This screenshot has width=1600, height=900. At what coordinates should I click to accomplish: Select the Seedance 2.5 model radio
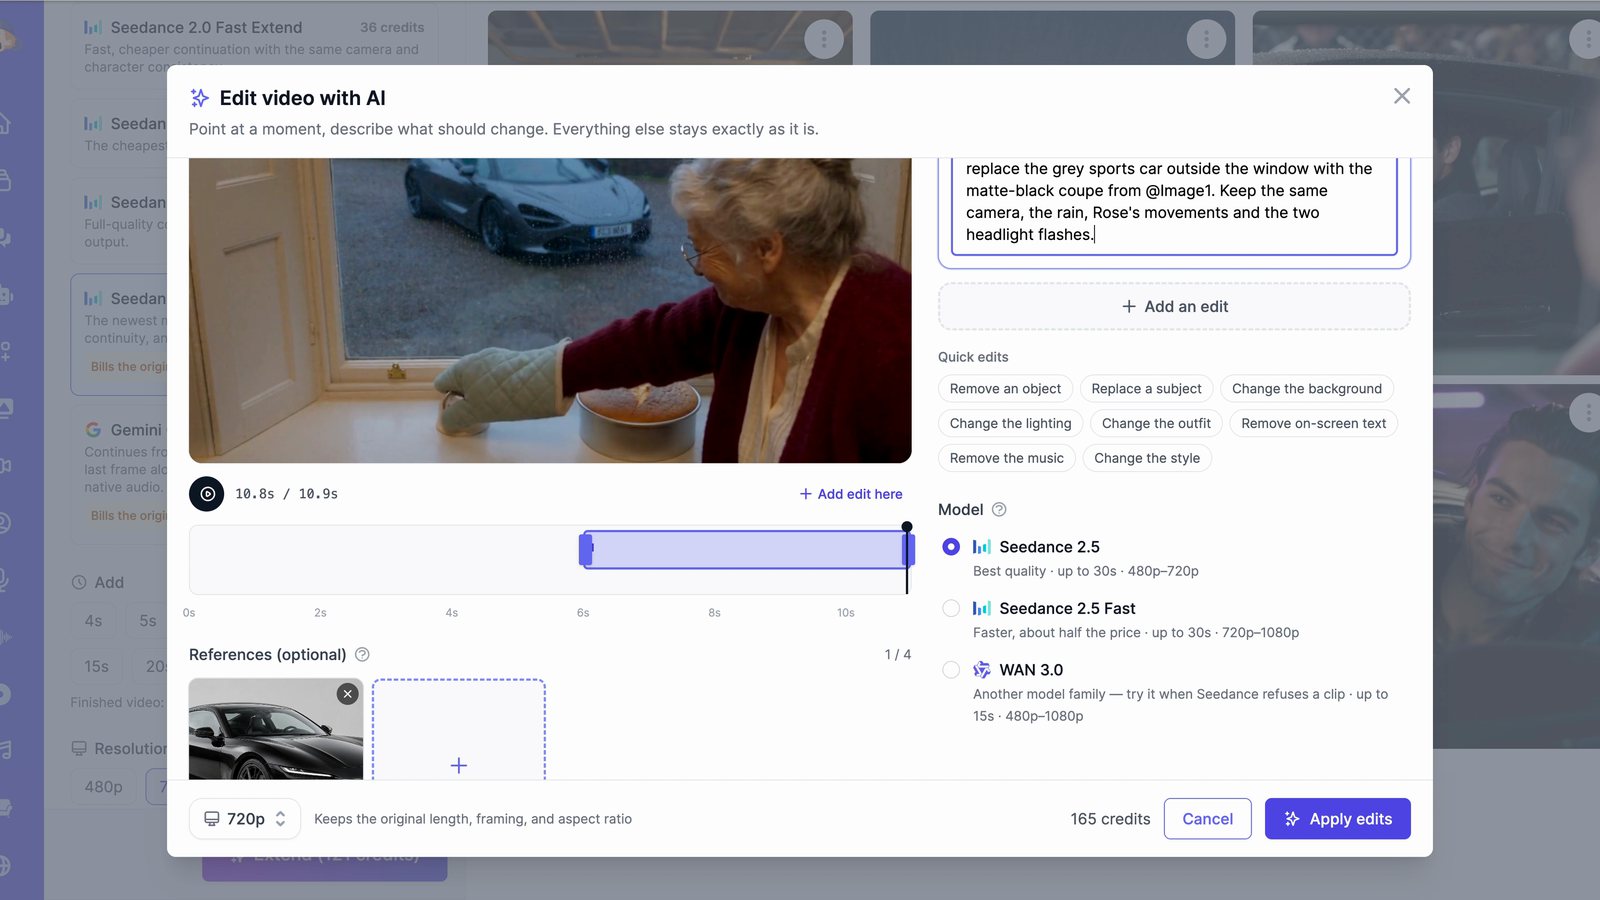(951, 547)
